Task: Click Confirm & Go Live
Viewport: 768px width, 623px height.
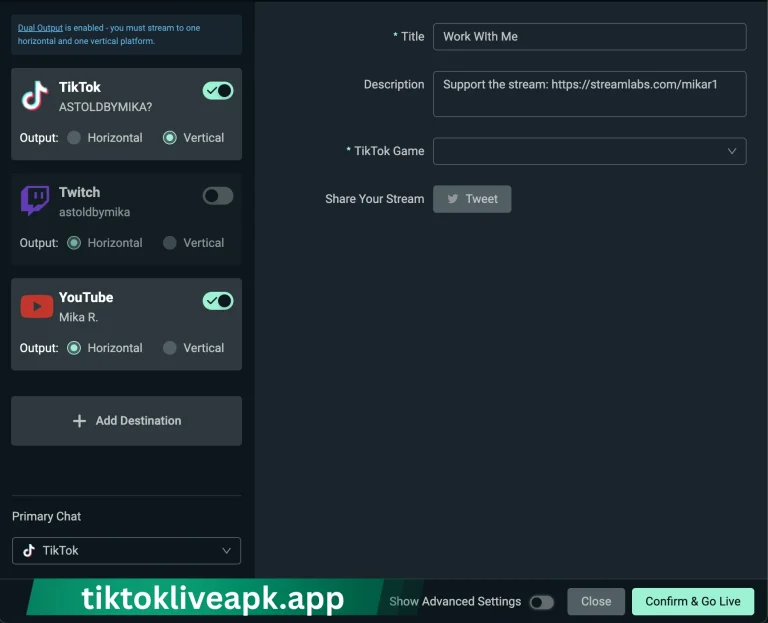Action: coord(693,601)
